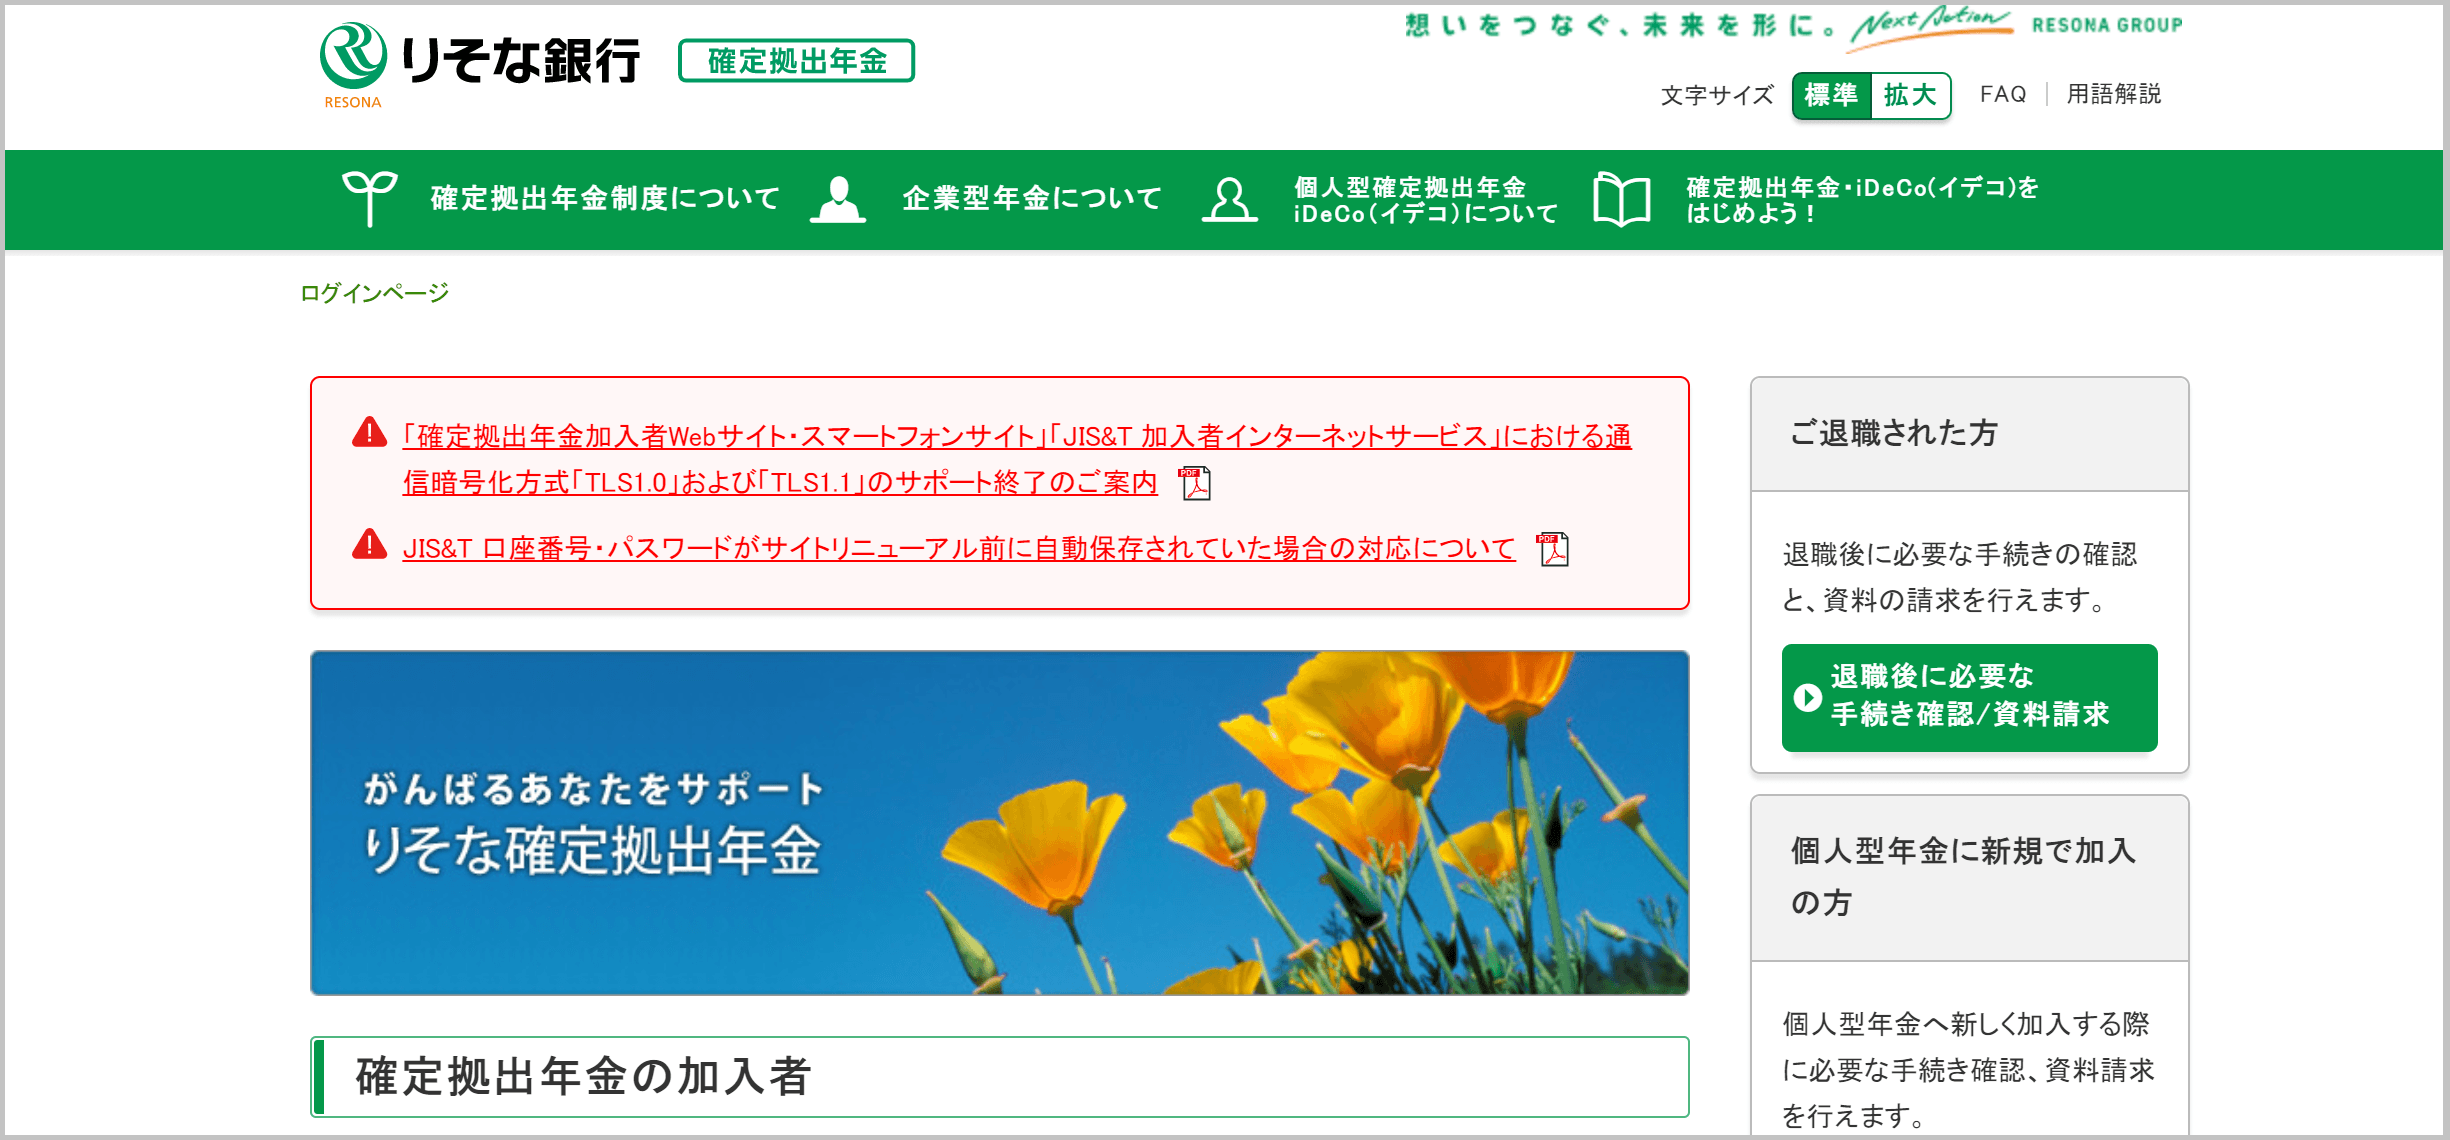Click the Resona Bank logo
Viewport: 2450px width, 1140px height.
[480, 63]
